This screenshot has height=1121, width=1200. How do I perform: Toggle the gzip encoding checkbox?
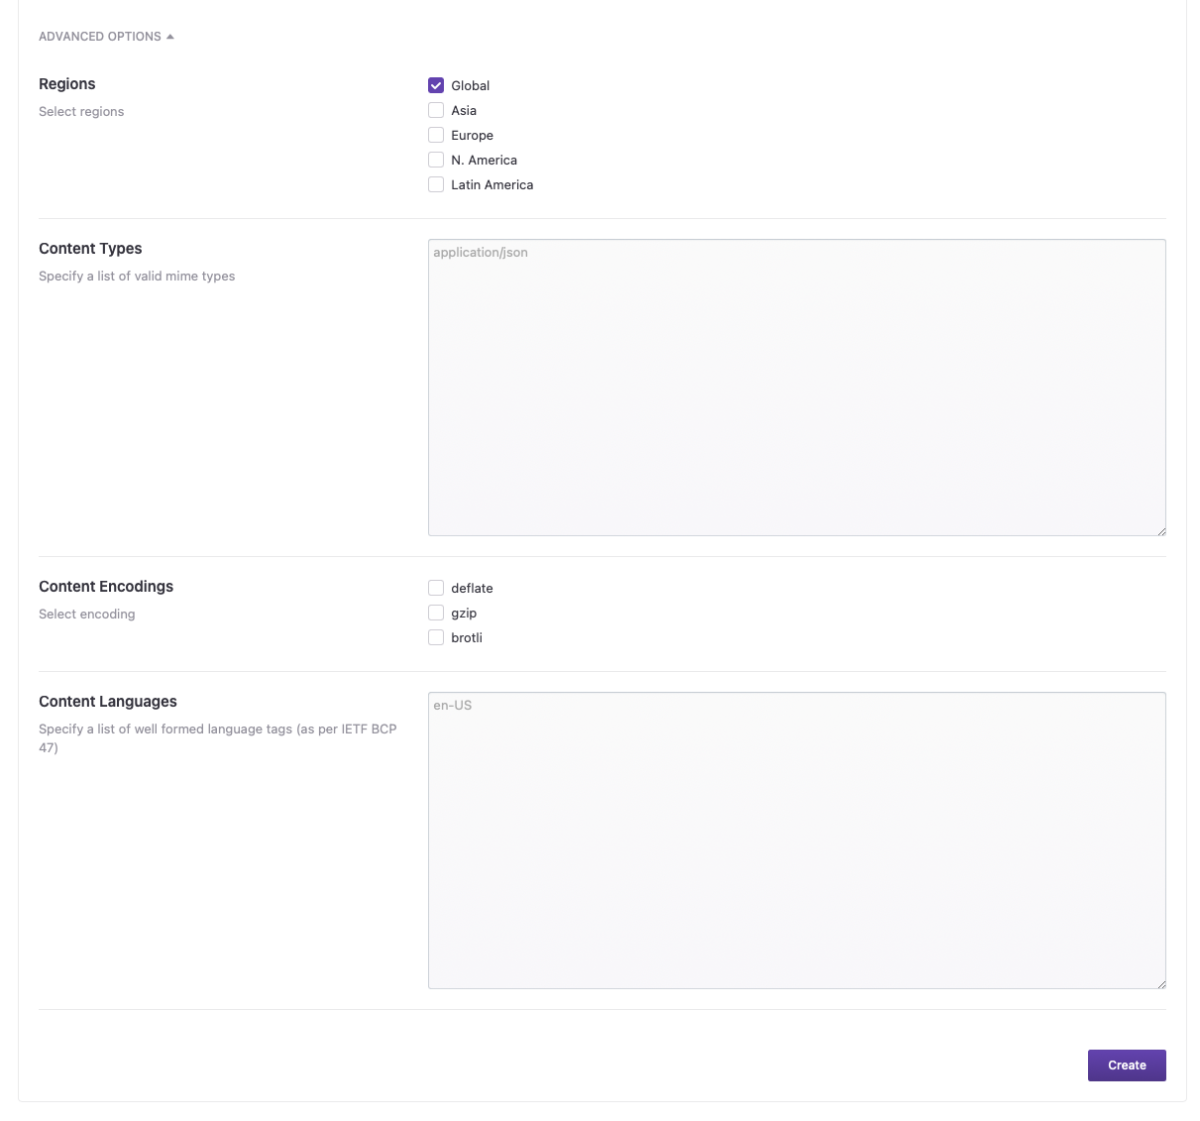[x=436, y=613]
